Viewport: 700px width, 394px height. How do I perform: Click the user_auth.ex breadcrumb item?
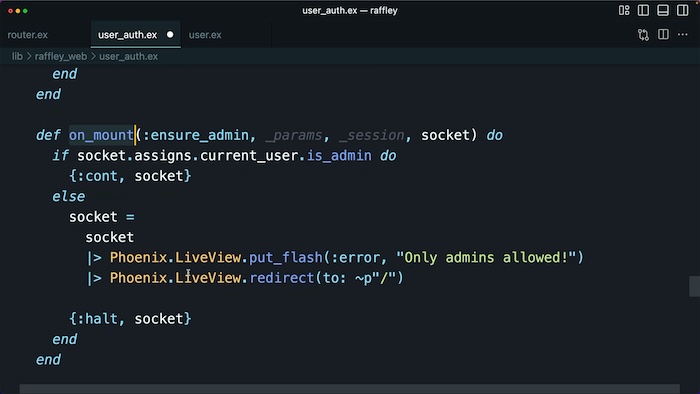click(x=129, y=56)
